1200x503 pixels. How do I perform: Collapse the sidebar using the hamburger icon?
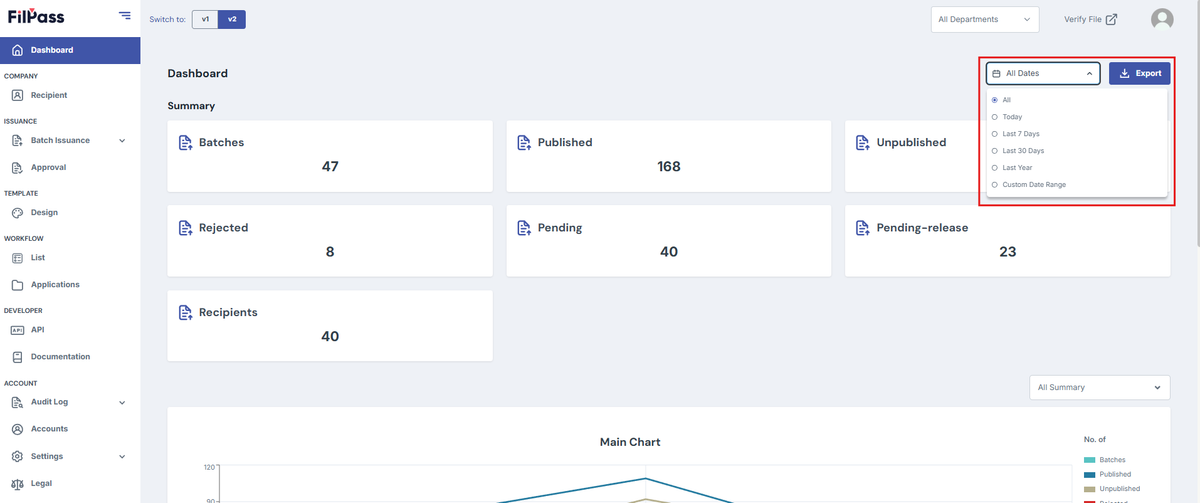tap(124, 15)
